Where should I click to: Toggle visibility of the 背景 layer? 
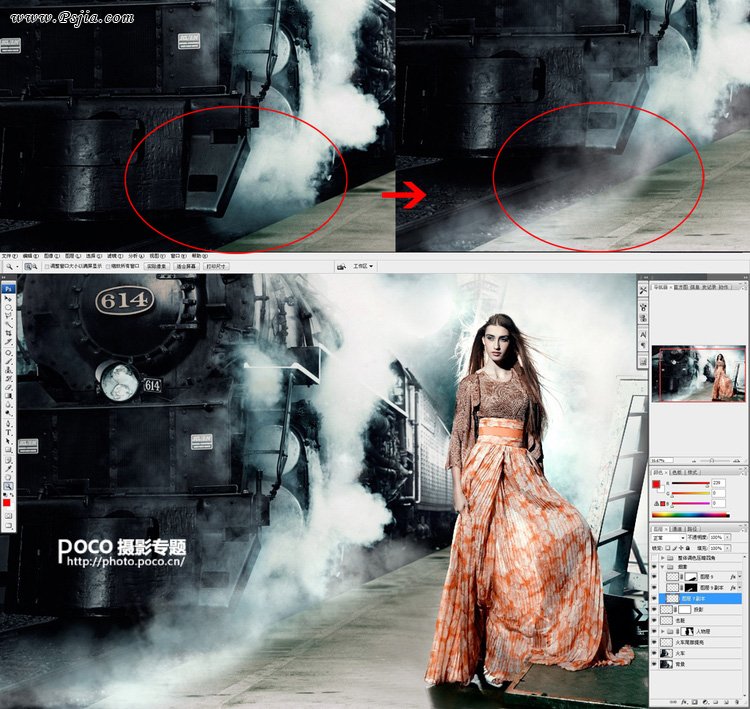tap(656, 665)
